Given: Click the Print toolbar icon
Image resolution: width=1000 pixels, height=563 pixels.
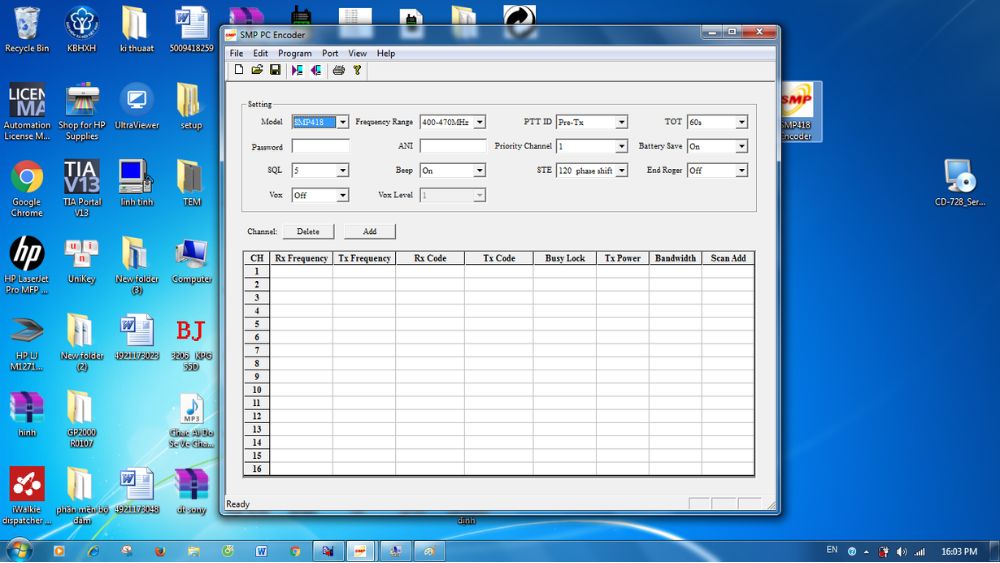Looking at the screenshot, I should (339, 70).
